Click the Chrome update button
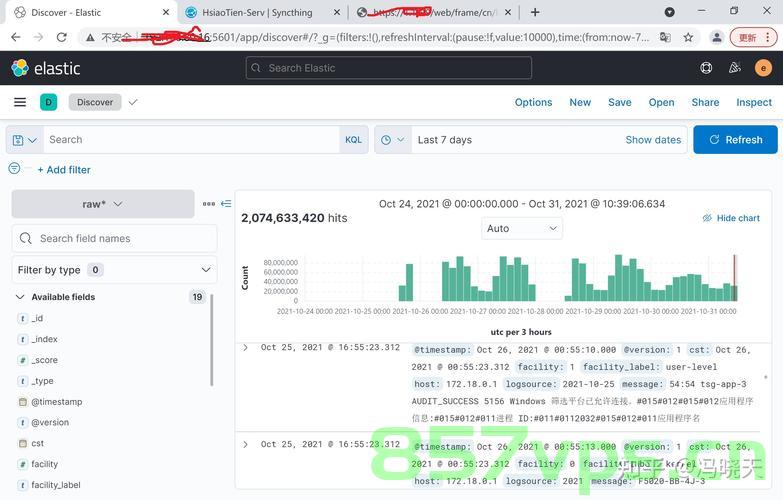The image size is (783, 500). click(x=753, y=37)
